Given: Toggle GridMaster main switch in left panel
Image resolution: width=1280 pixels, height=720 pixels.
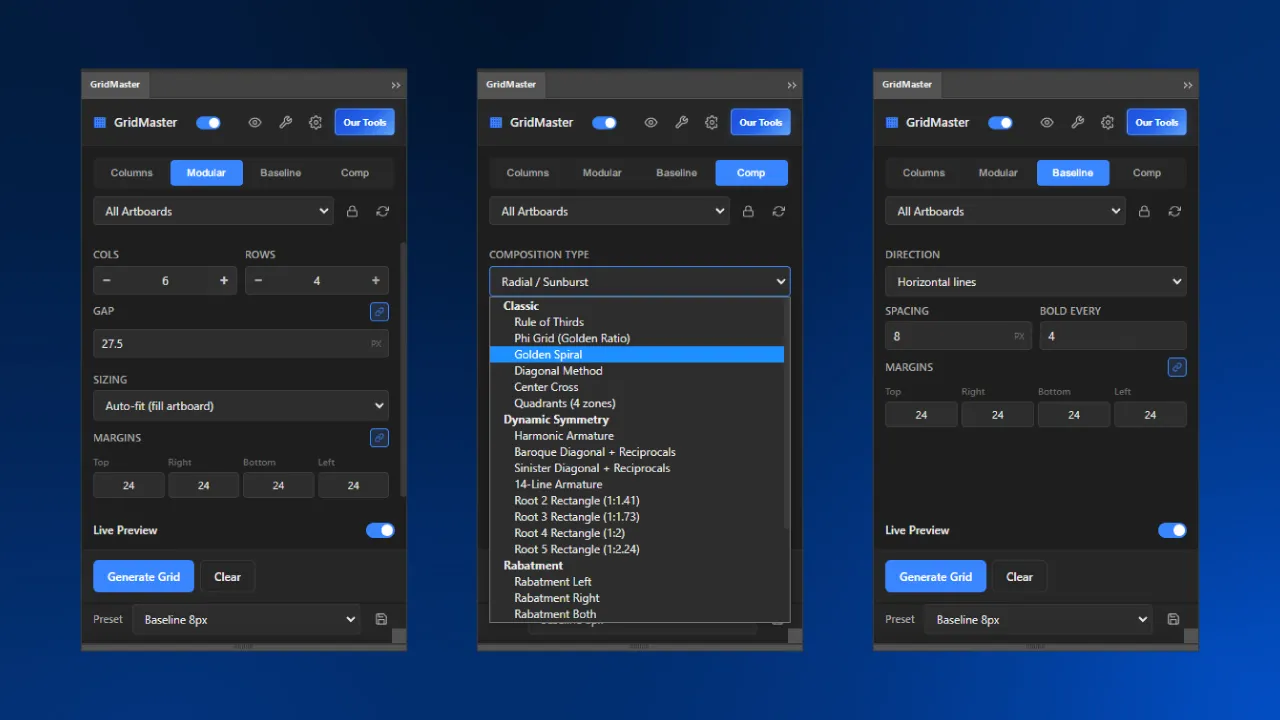Looking at the screenshot, I should (x=208, y=123).
